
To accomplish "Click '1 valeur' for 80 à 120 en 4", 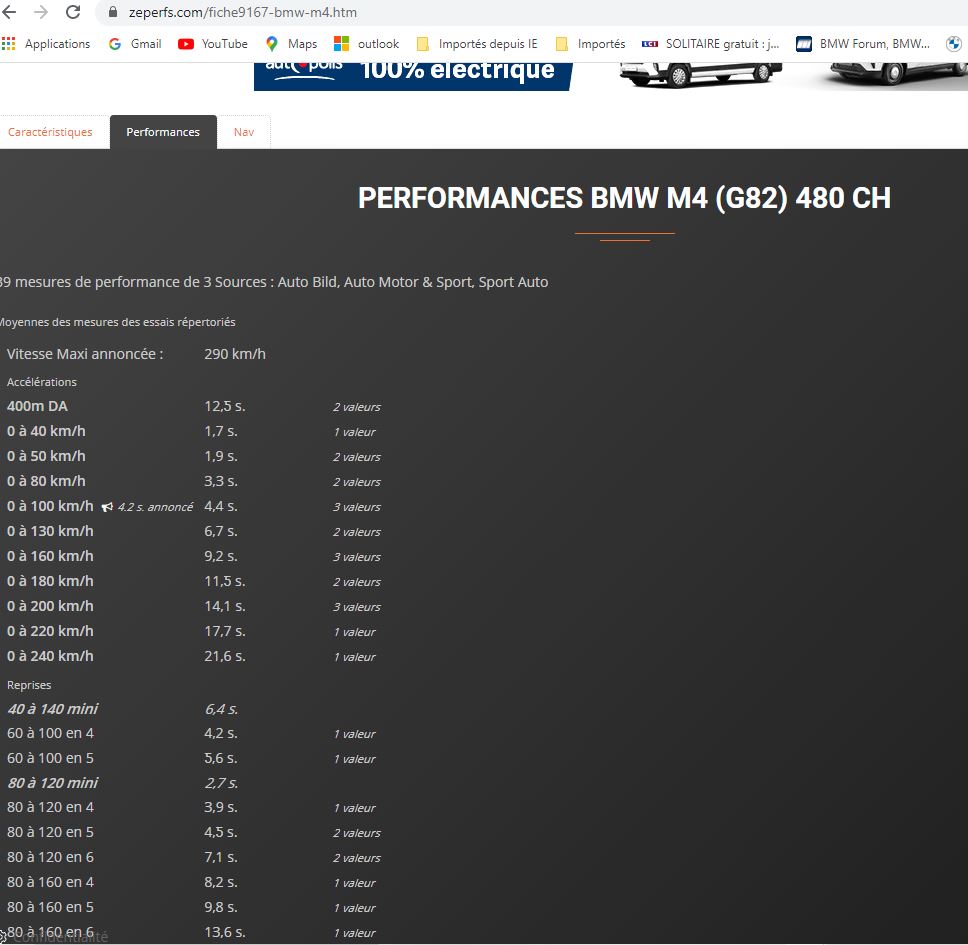I will pos(354,808).
